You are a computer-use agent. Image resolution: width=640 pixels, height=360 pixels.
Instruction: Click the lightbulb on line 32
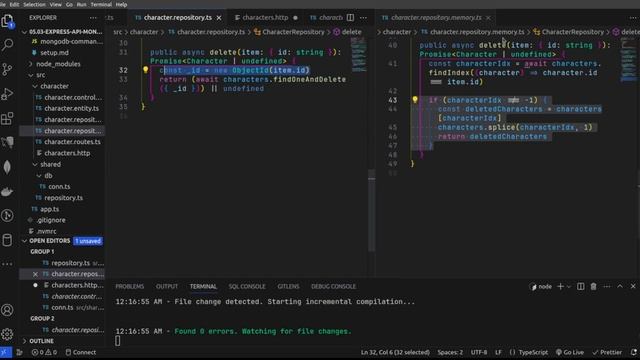click(x=145, y=70)
